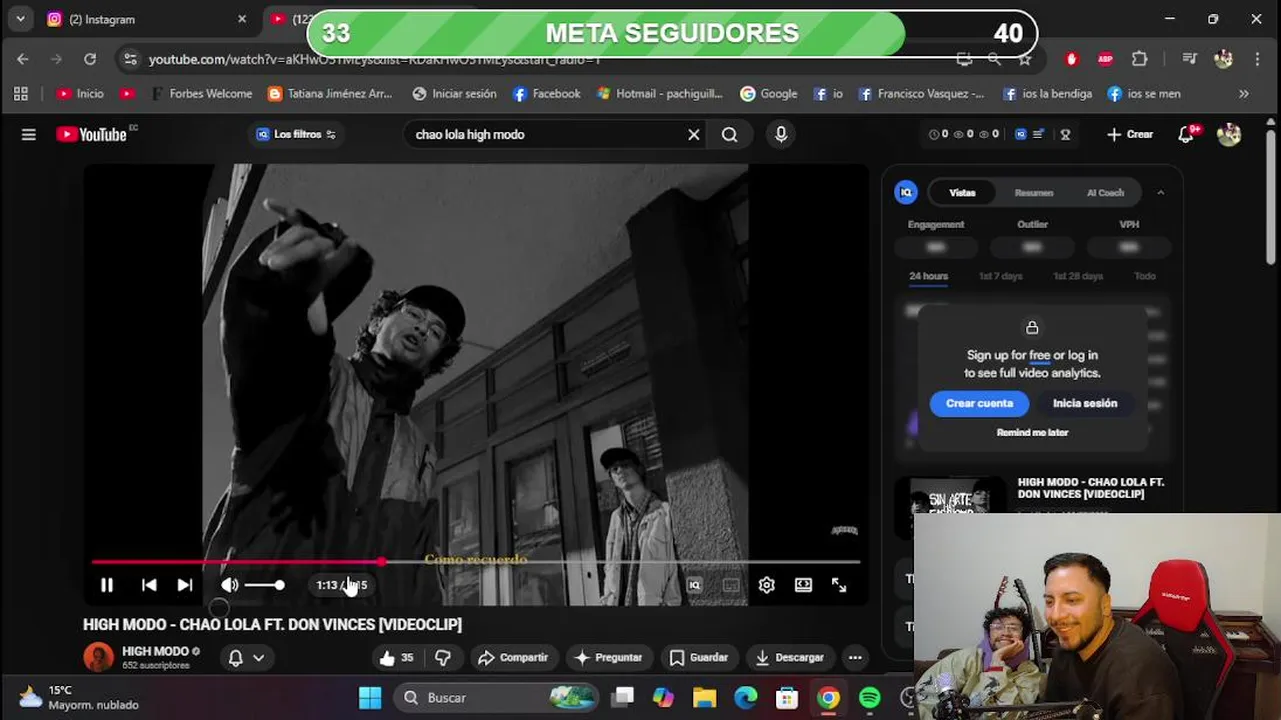Save video with Guardar button

[698, 657]
